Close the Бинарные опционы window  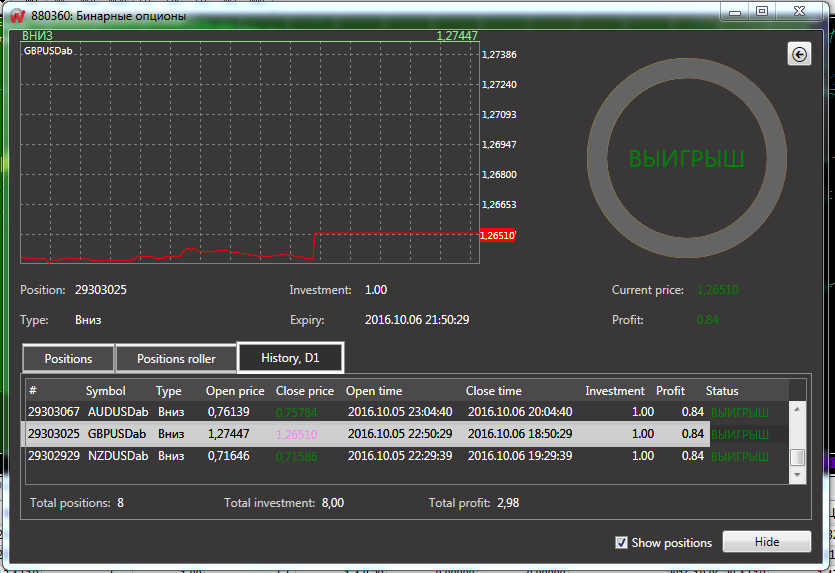800,10
